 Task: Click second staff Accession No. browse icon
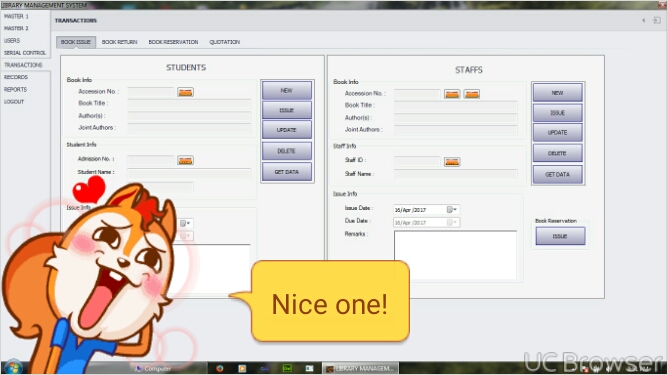click(x=472, y=94)
